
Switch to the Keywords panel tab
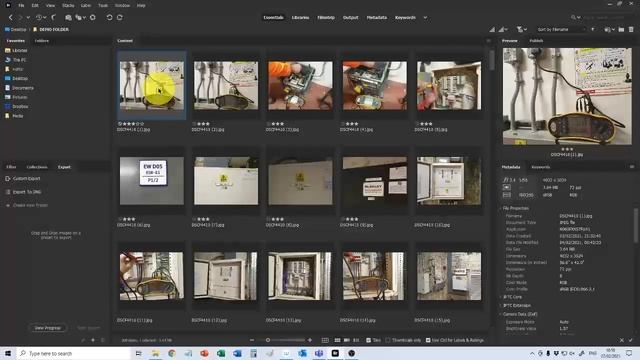click(541, 167)
